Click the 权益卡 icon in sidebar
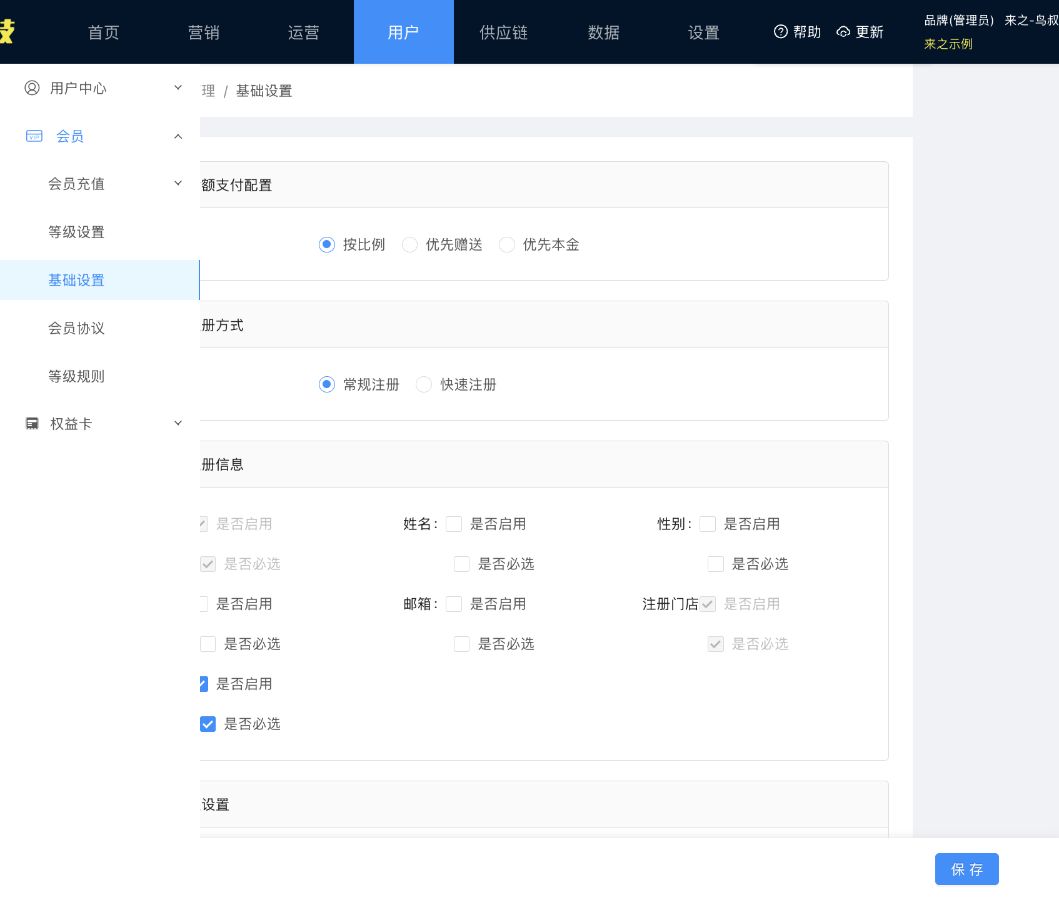This screenshot has height=900, width=1059. pos(32,423)
